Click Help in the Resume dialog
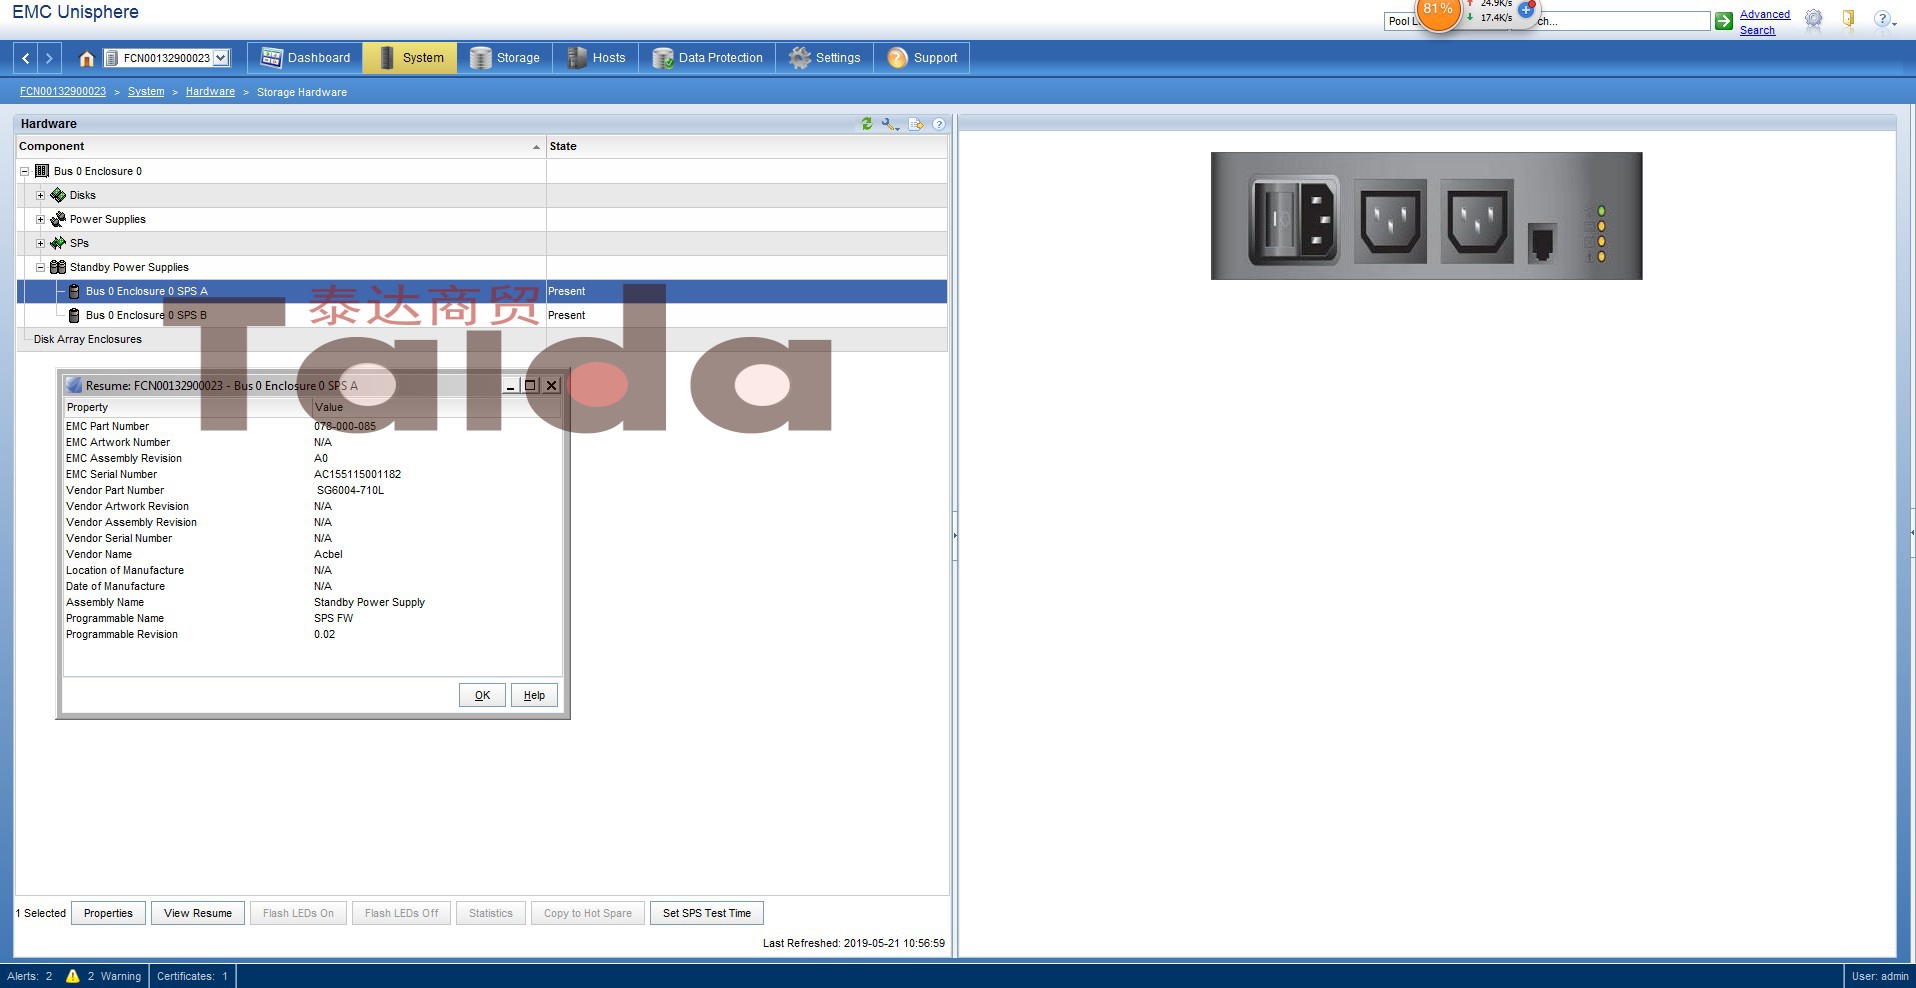The image size is (1916, 988). pos(534,696)
